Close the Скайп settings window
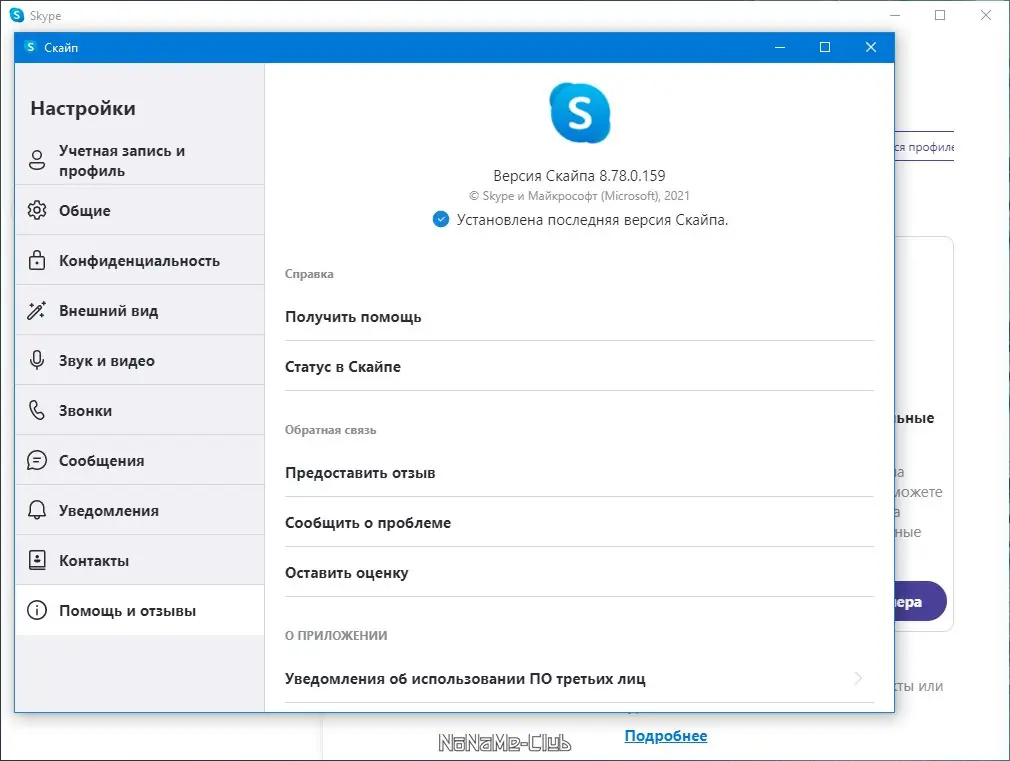 tap(871, 47)
